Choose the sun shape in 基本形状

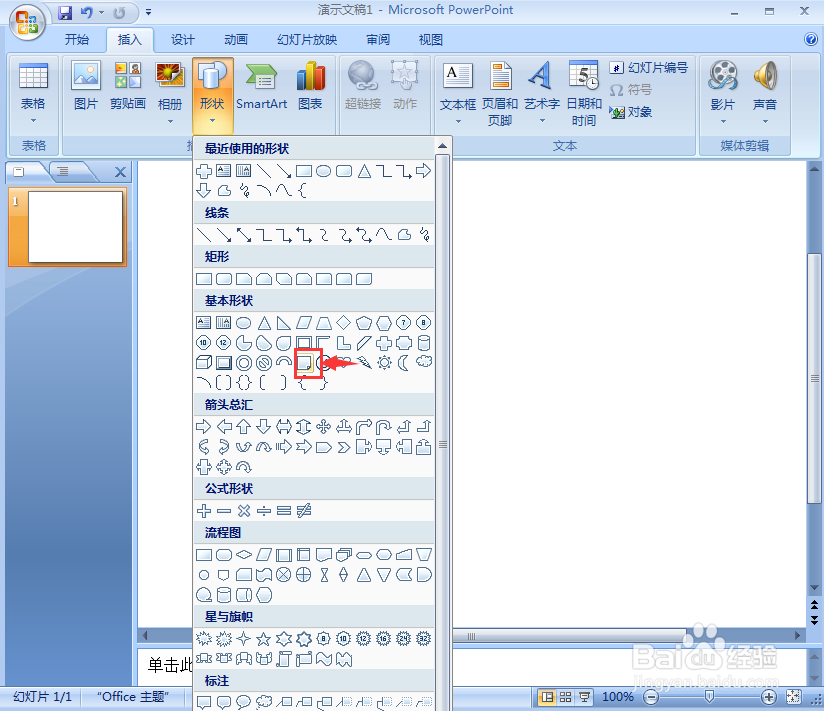384,363
